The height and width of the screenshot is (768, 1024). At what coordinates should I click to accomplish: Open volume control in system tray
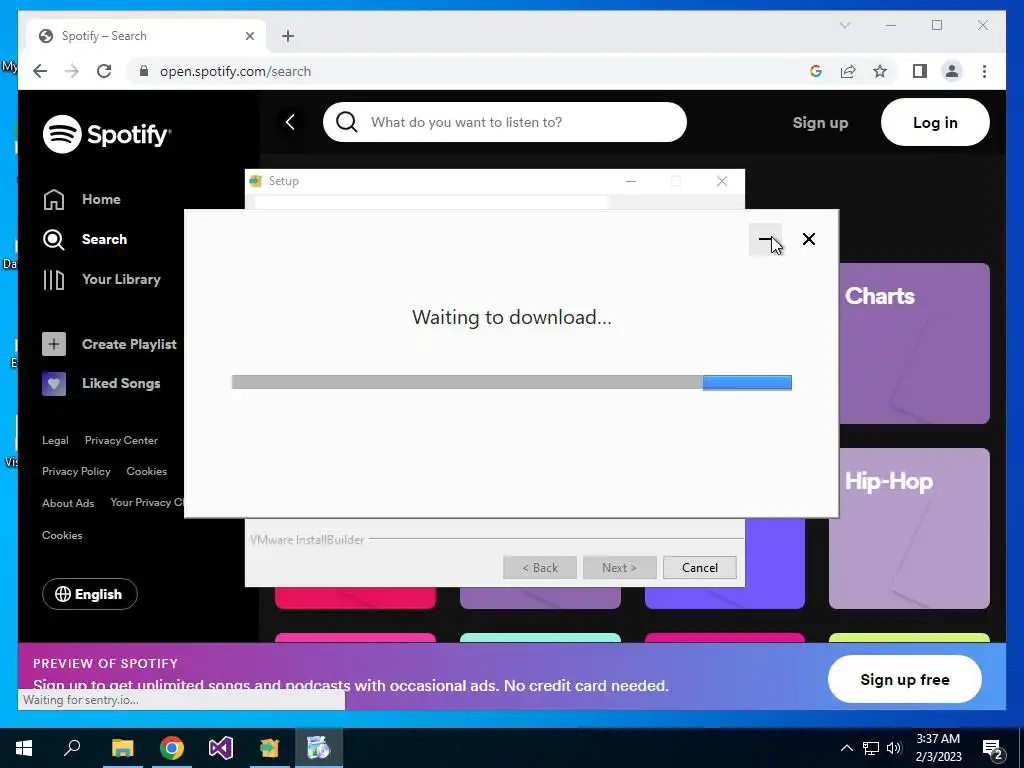[894, 748]
